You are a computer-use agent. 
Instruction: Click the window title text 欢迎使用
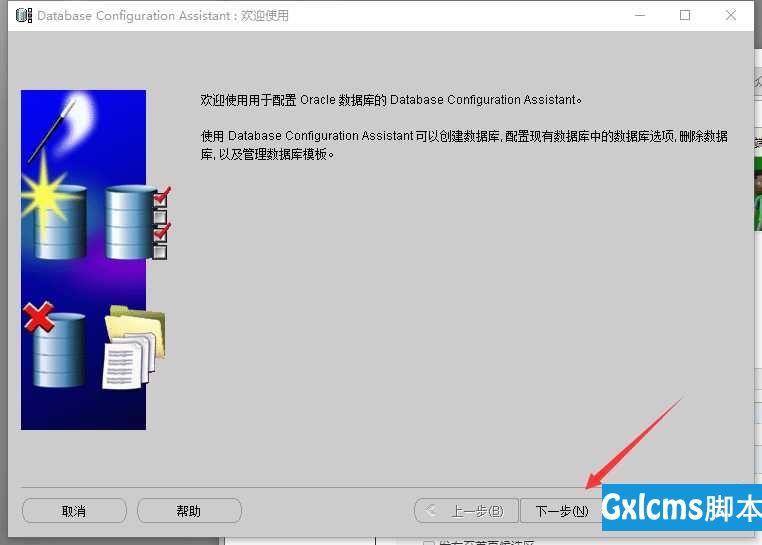pos(265,16)
